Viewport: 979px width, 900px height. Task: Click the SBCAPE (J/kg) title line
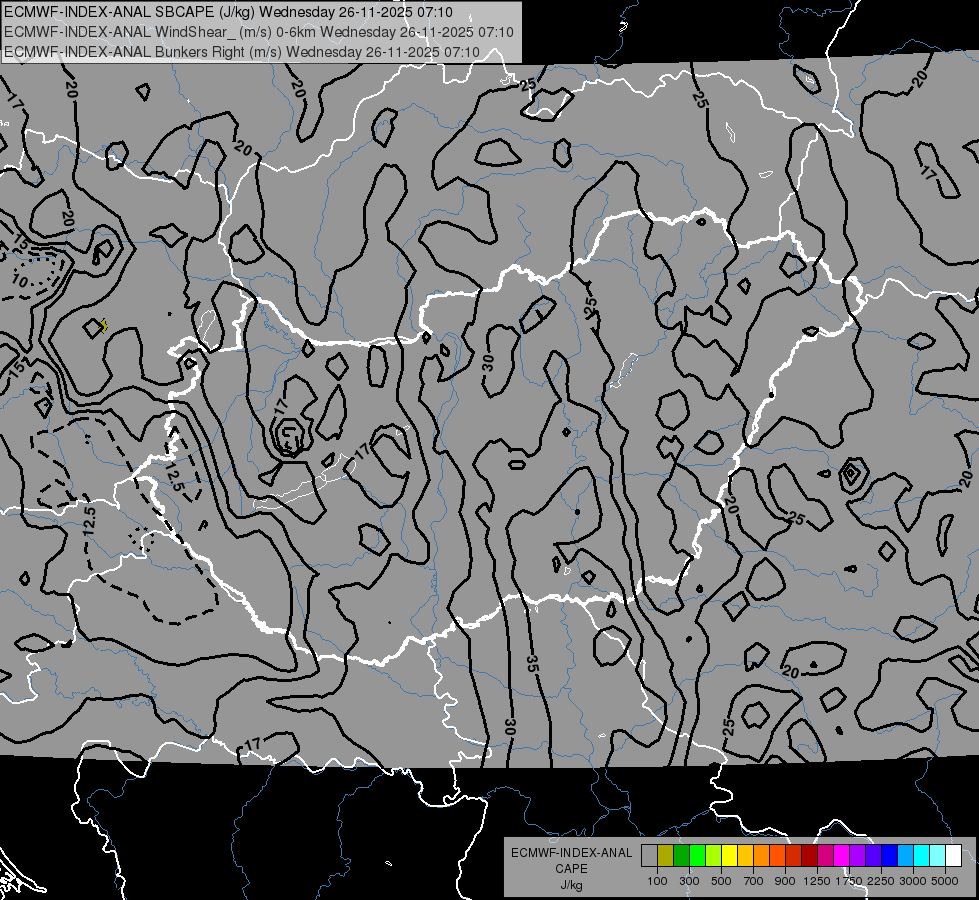tap(229, 12)
